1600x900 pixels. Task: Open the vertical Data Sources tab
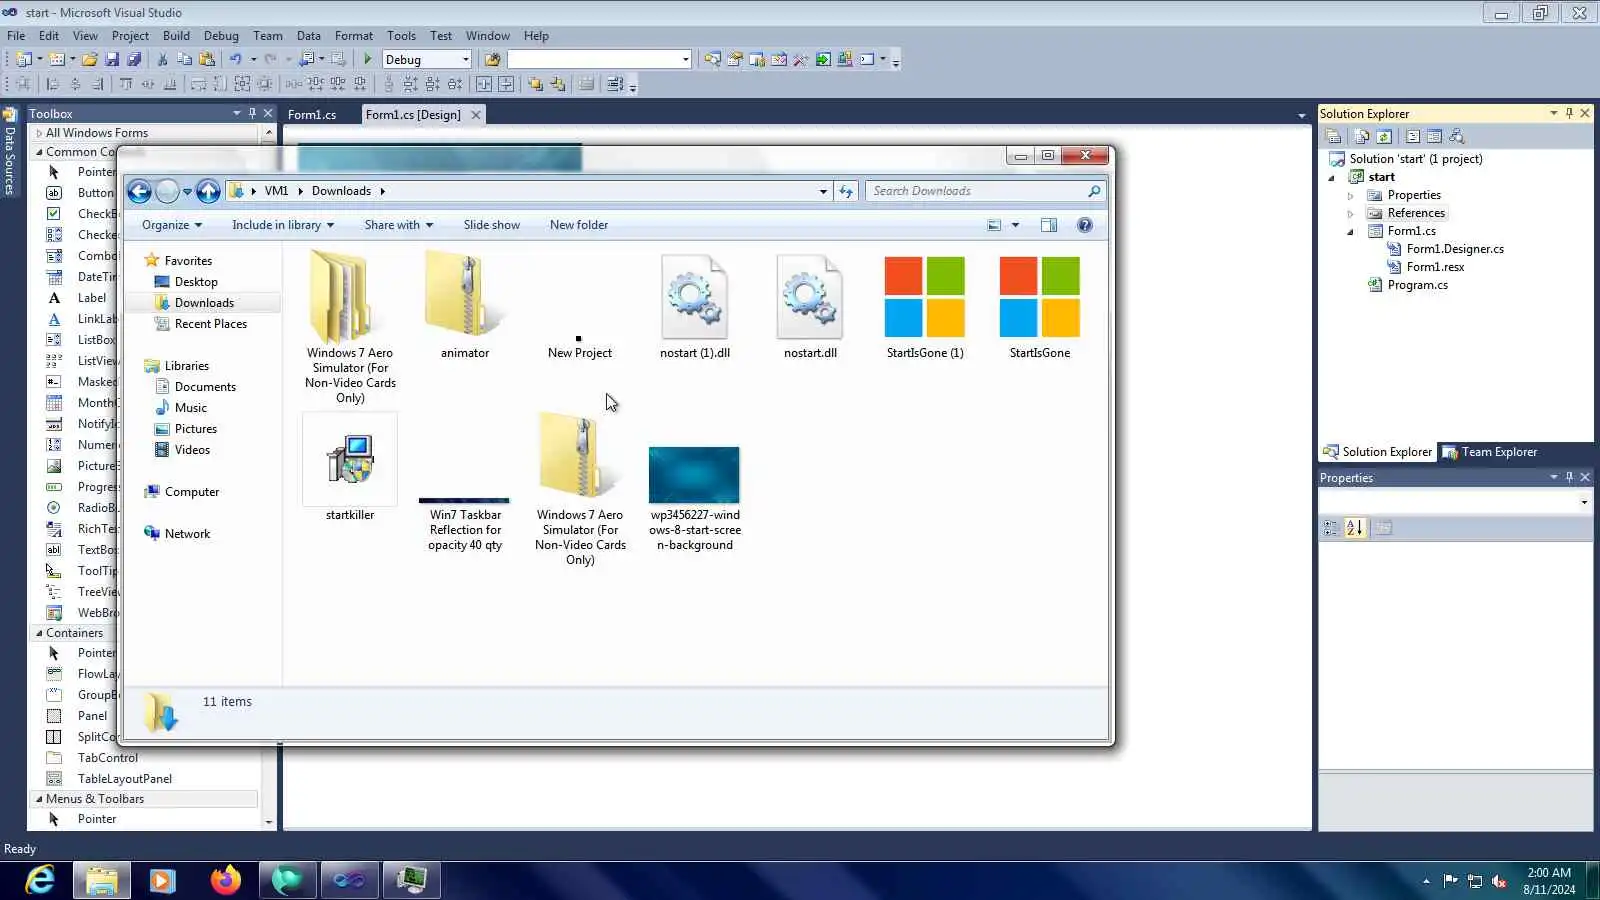(10, 151)
